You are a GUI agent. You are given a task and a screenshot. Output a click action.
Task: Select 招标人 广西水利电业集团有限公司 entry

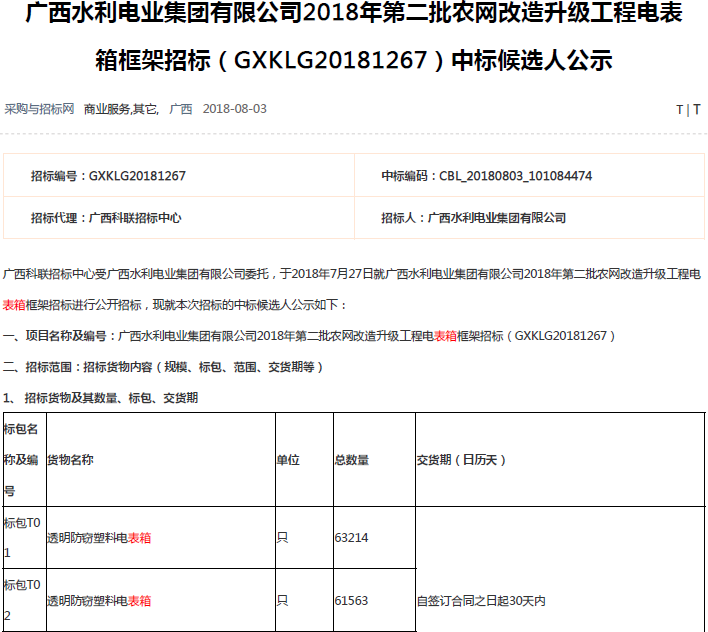pyautogui.click(x=473, y=217)
